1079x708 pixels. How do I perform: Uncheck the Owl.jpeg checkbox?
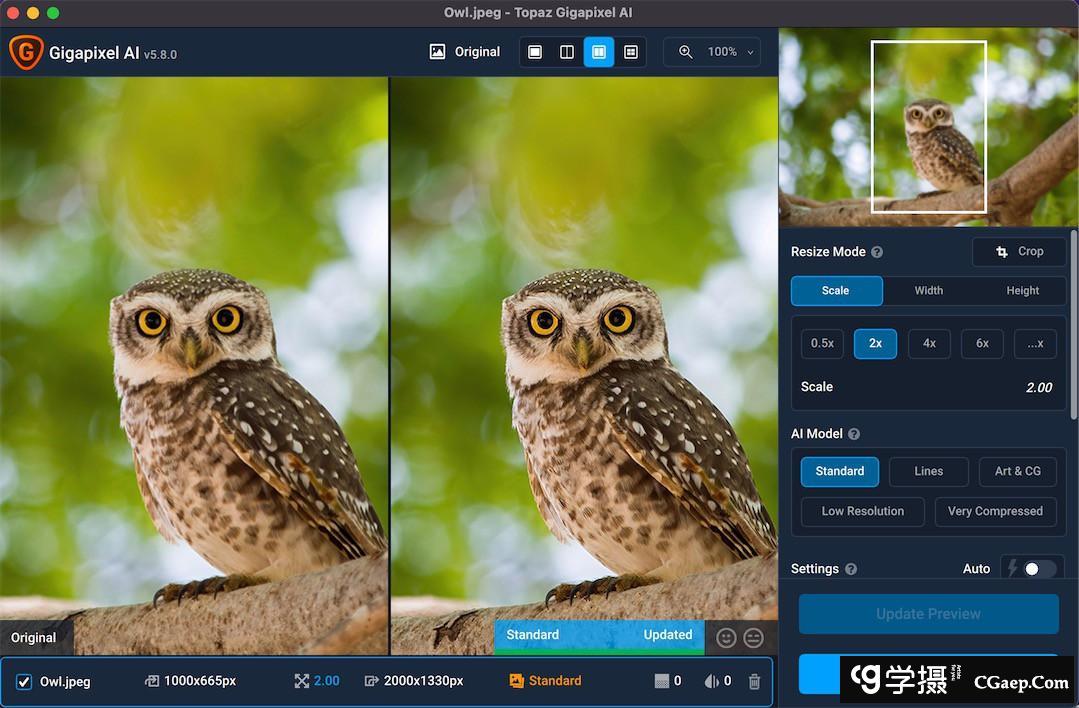tap(24, 682)
